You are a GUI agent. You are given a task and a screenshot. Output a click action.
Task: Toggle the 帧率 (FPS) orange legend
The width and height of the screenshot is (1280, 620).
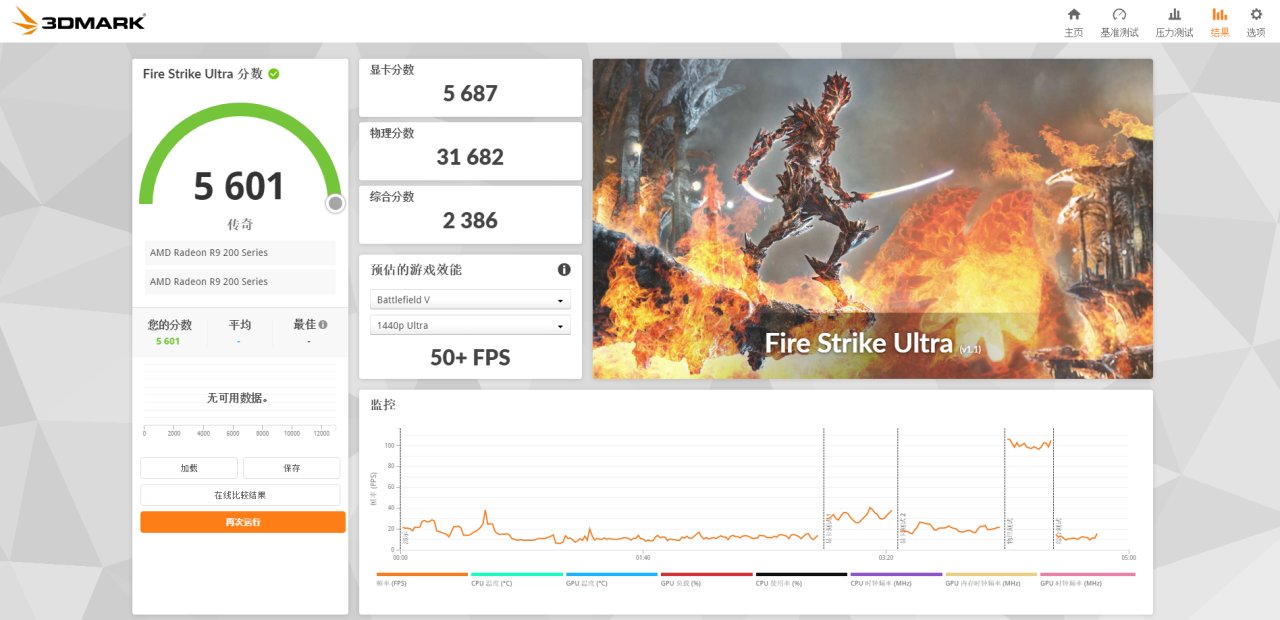click(x=421, y=579)
